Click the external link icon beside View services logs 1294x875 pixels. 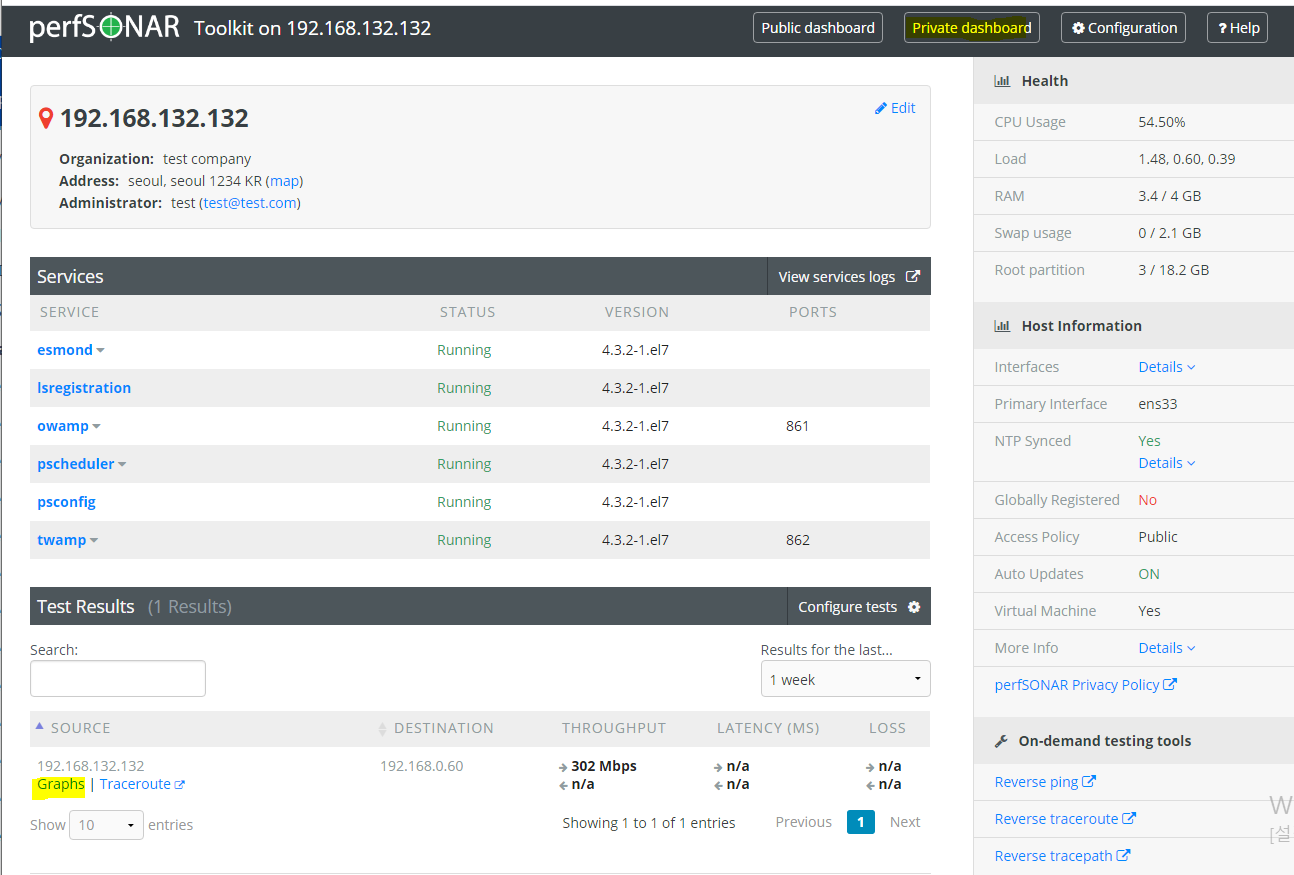click(912, 276)
